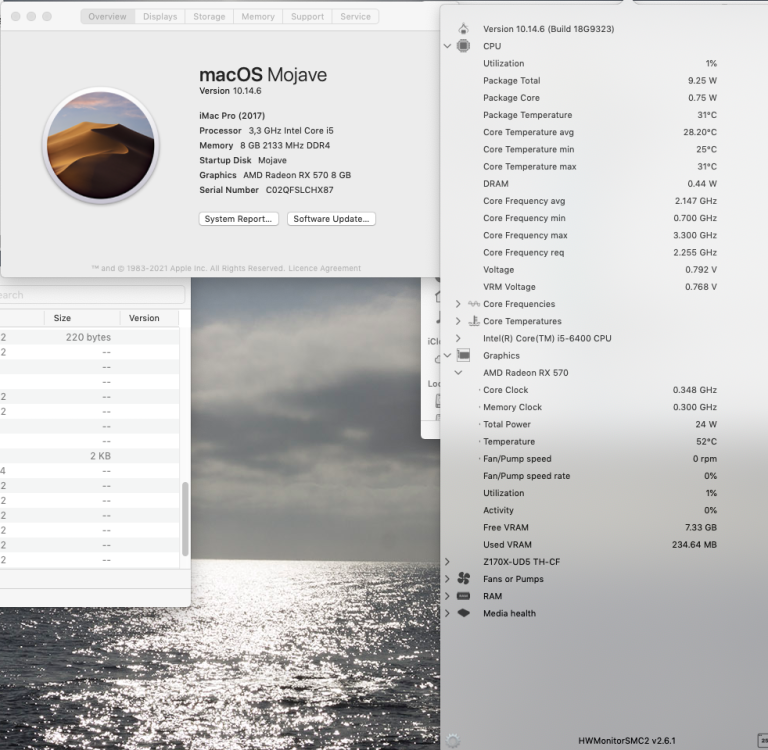Click the 2 KB size cell
Screen dimensions: 768x750
(x=100, y=456)
